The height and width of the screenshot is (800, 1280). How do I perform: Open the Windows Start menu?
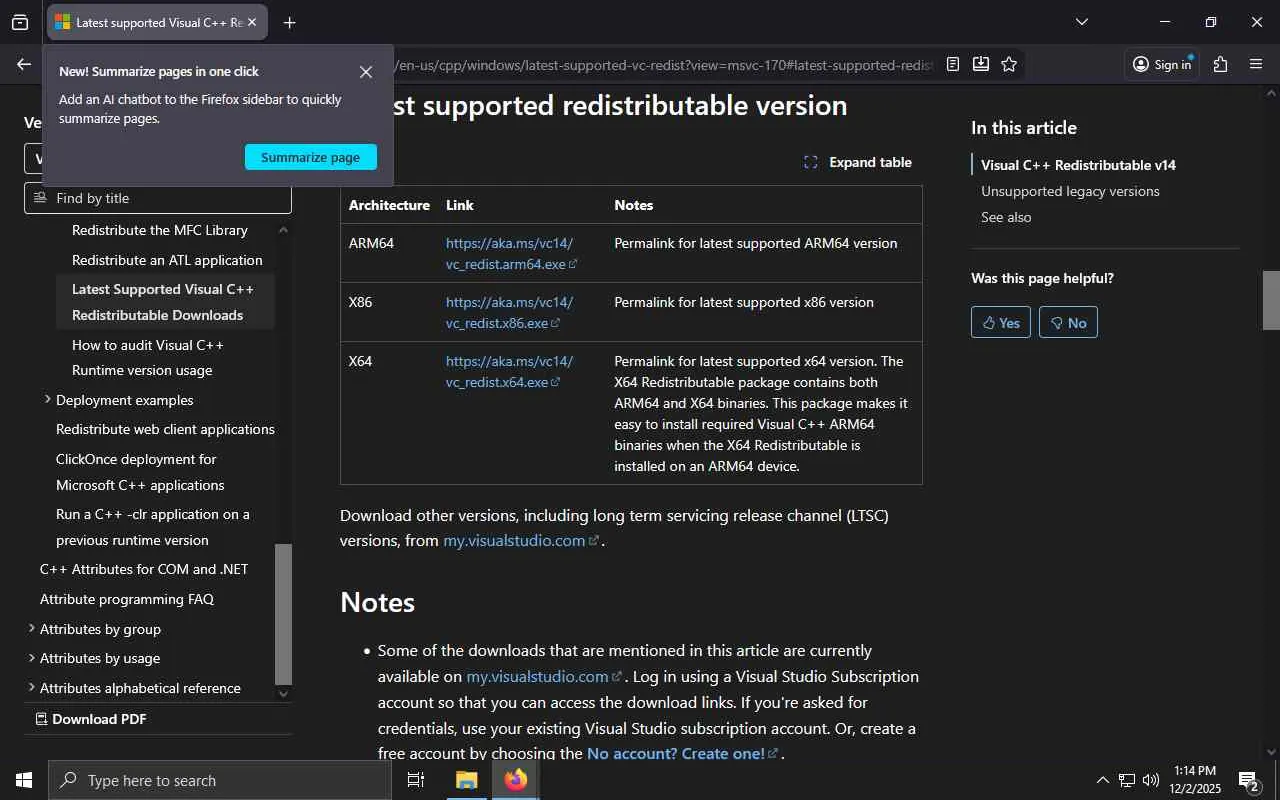coord(24,780)
